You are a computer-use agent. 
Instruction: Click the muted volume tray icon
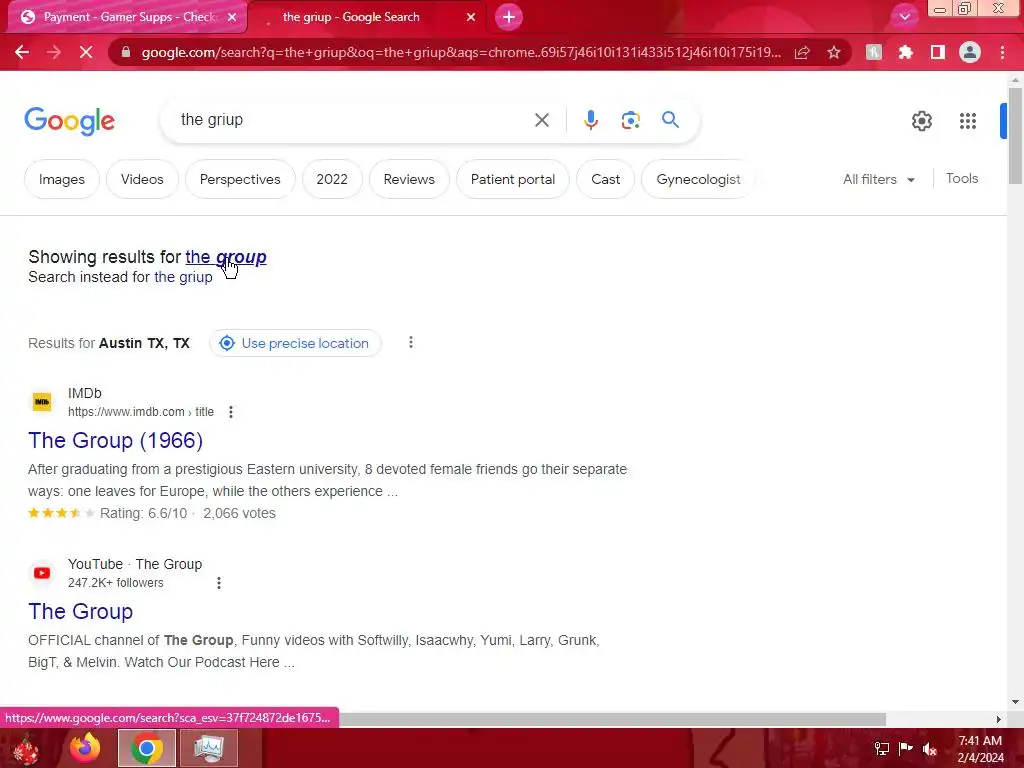(930, 748)
